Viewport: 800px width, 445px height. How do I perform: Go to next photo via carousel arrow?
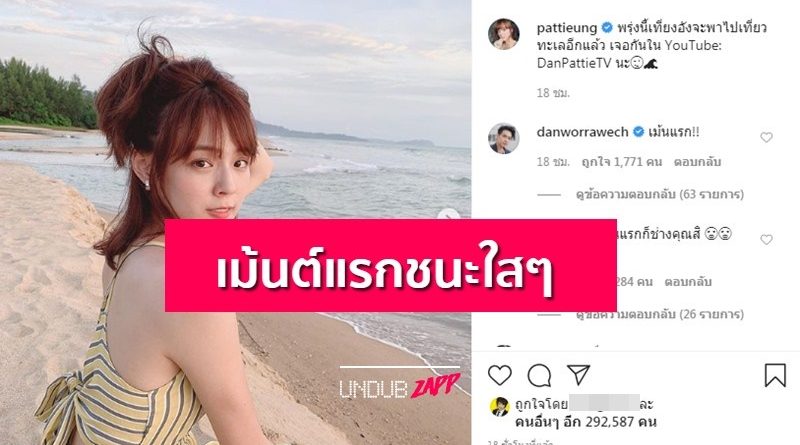pyautogui.click(x=448, y=215)
